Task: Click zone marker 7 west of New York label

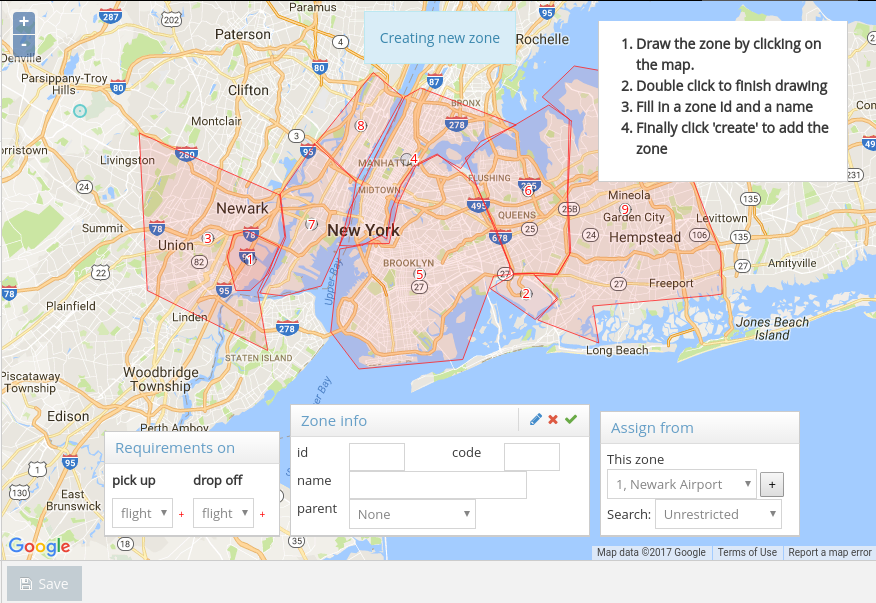Action: [312, 224]
